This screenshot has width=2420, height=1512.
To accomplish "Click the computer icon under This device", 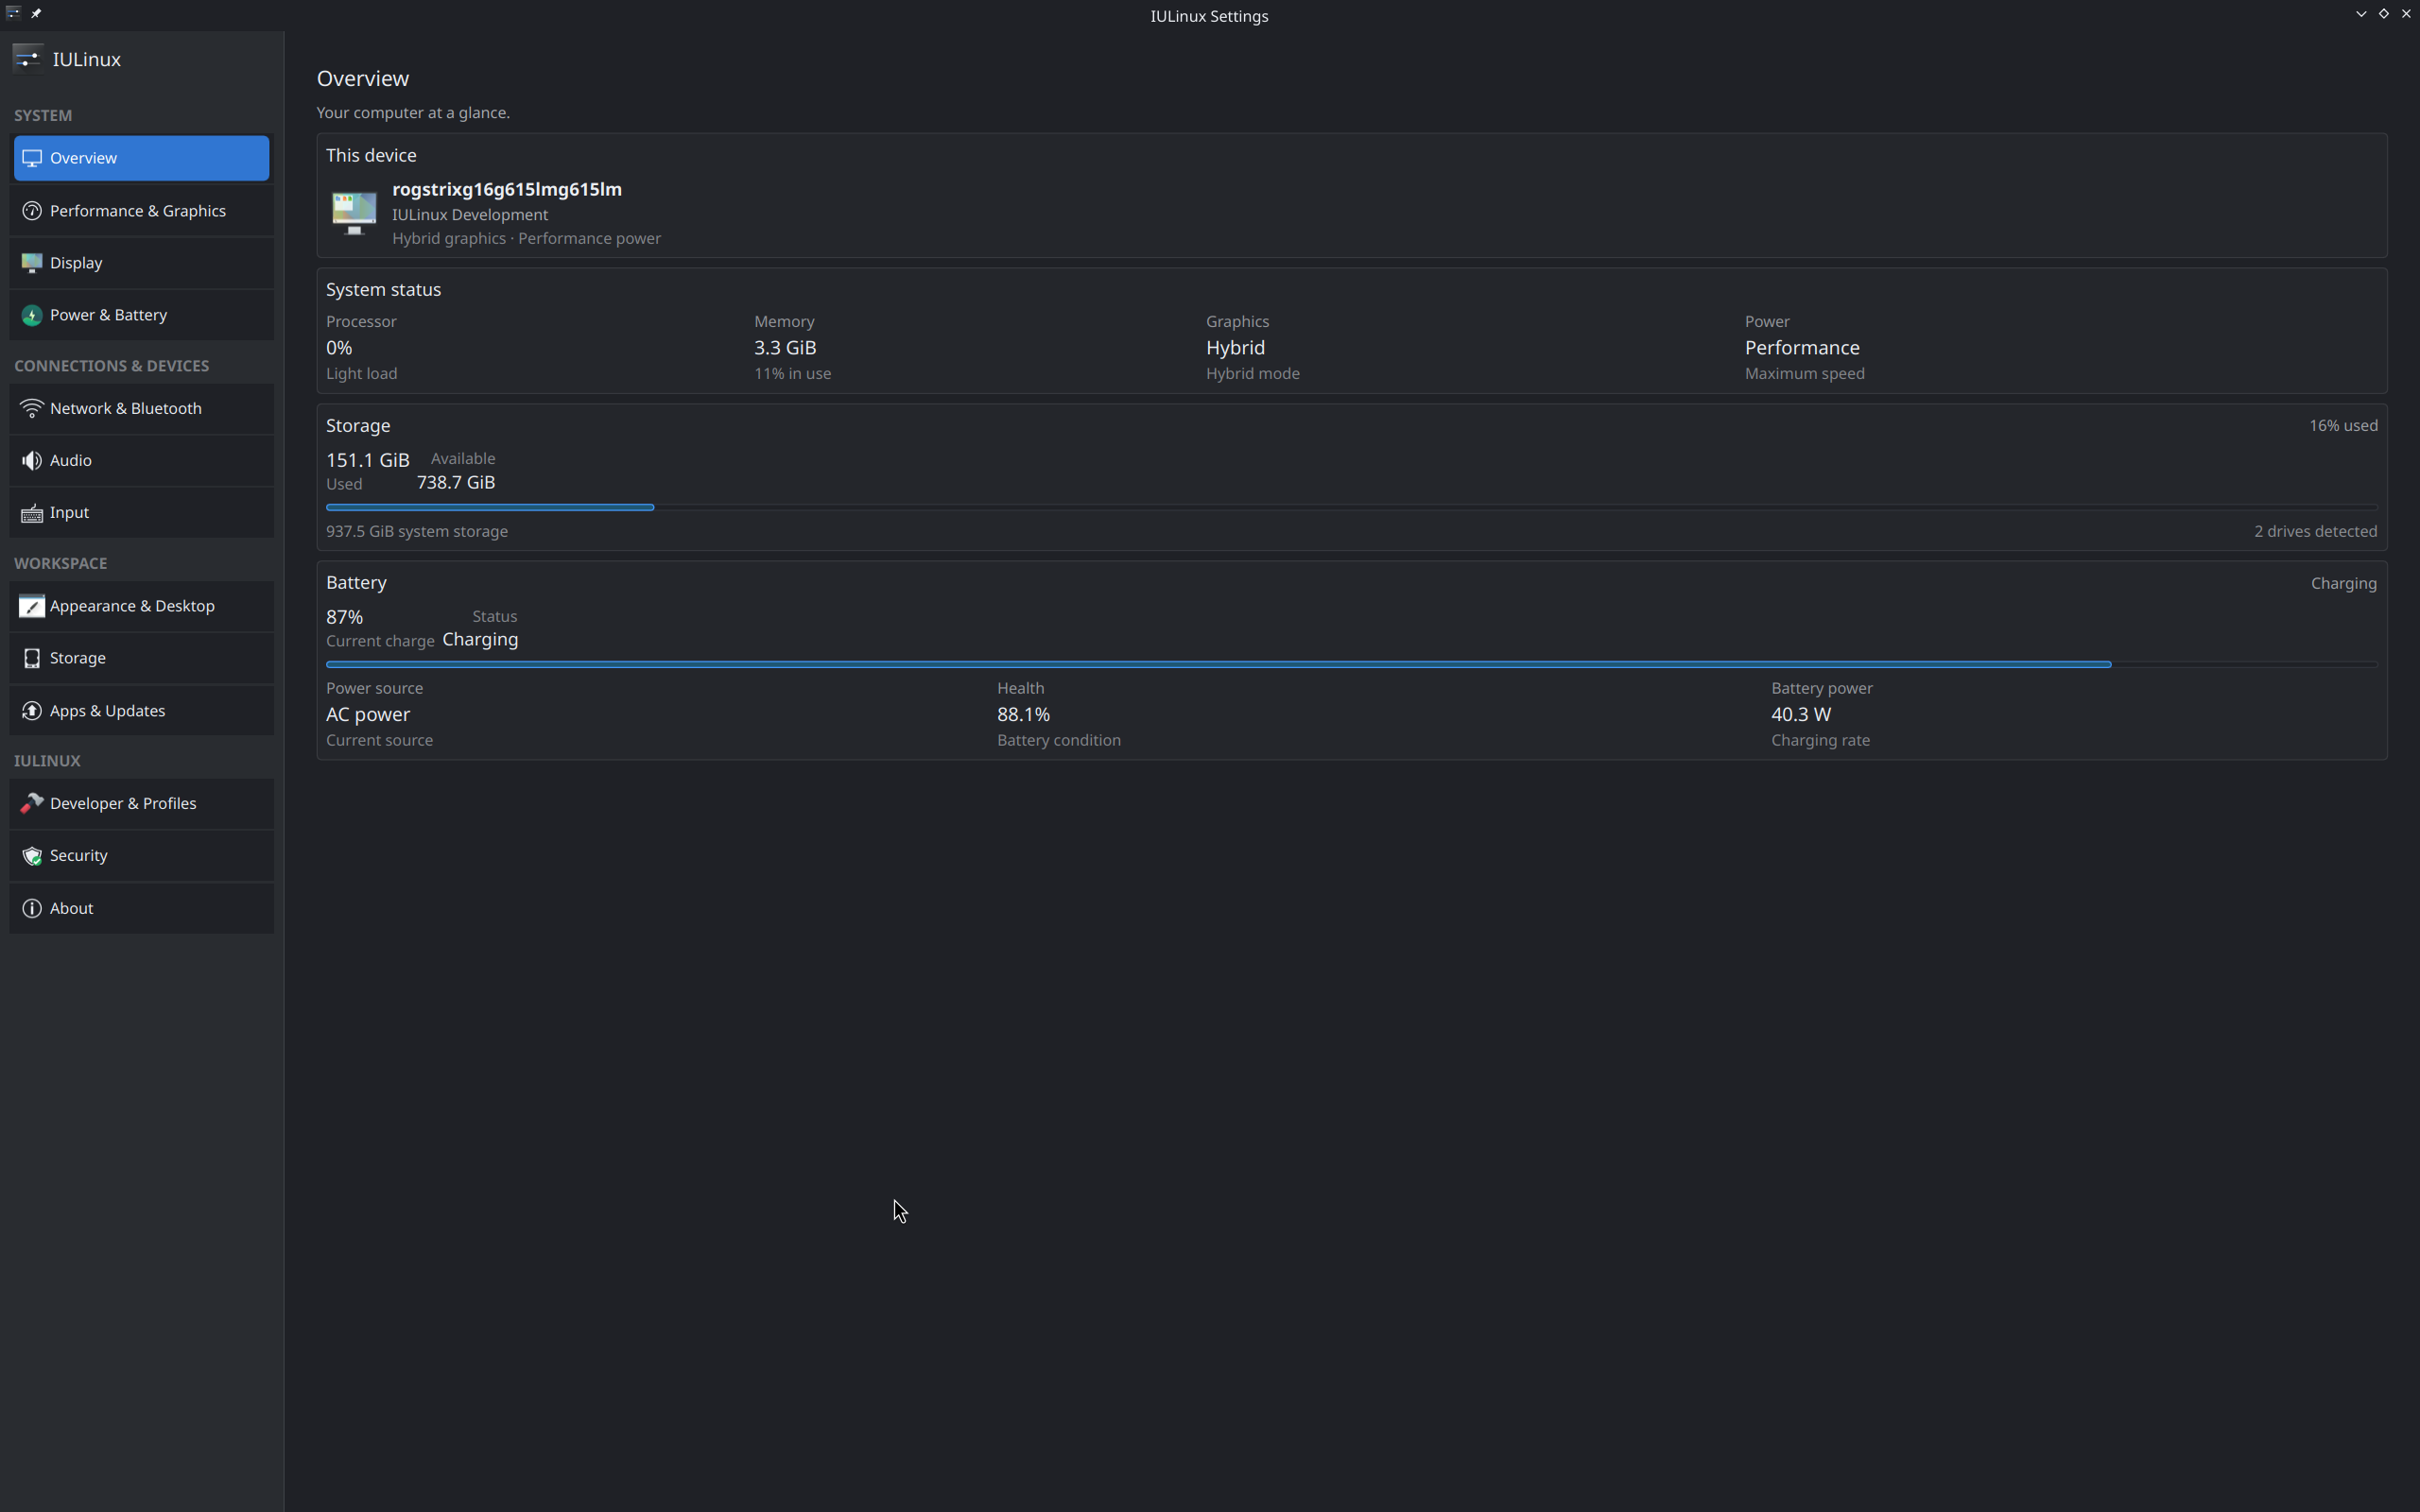I will pos(354,213).
